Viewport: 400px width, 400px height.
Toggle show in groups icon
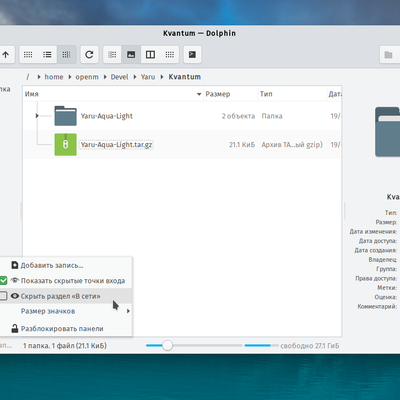[112, 55]
